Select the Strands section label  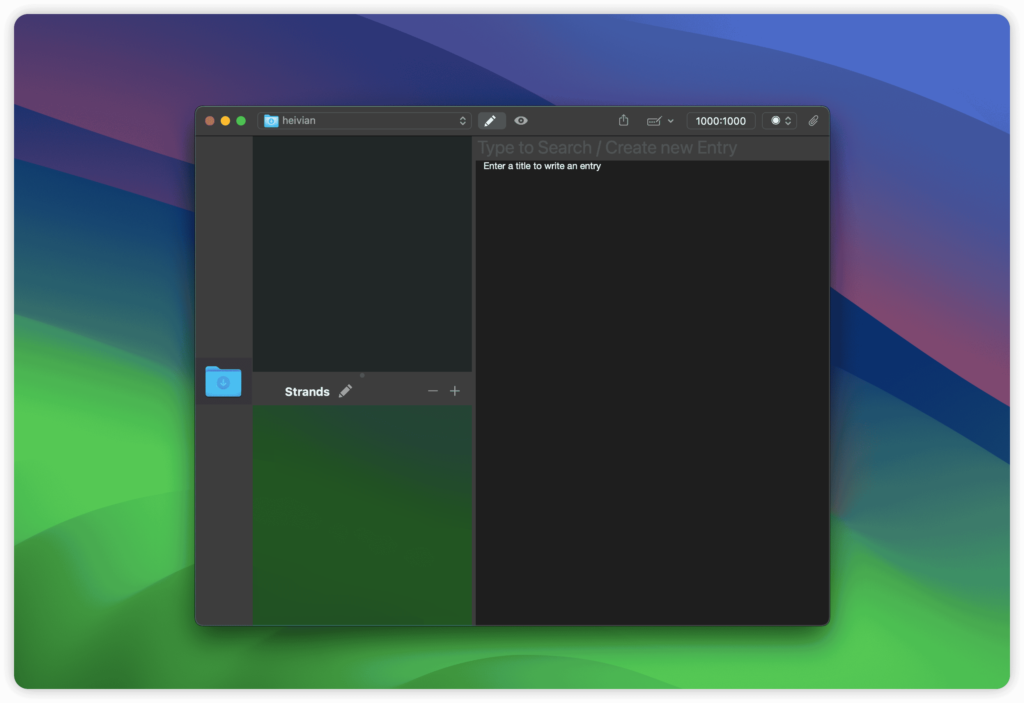[307, 391]
